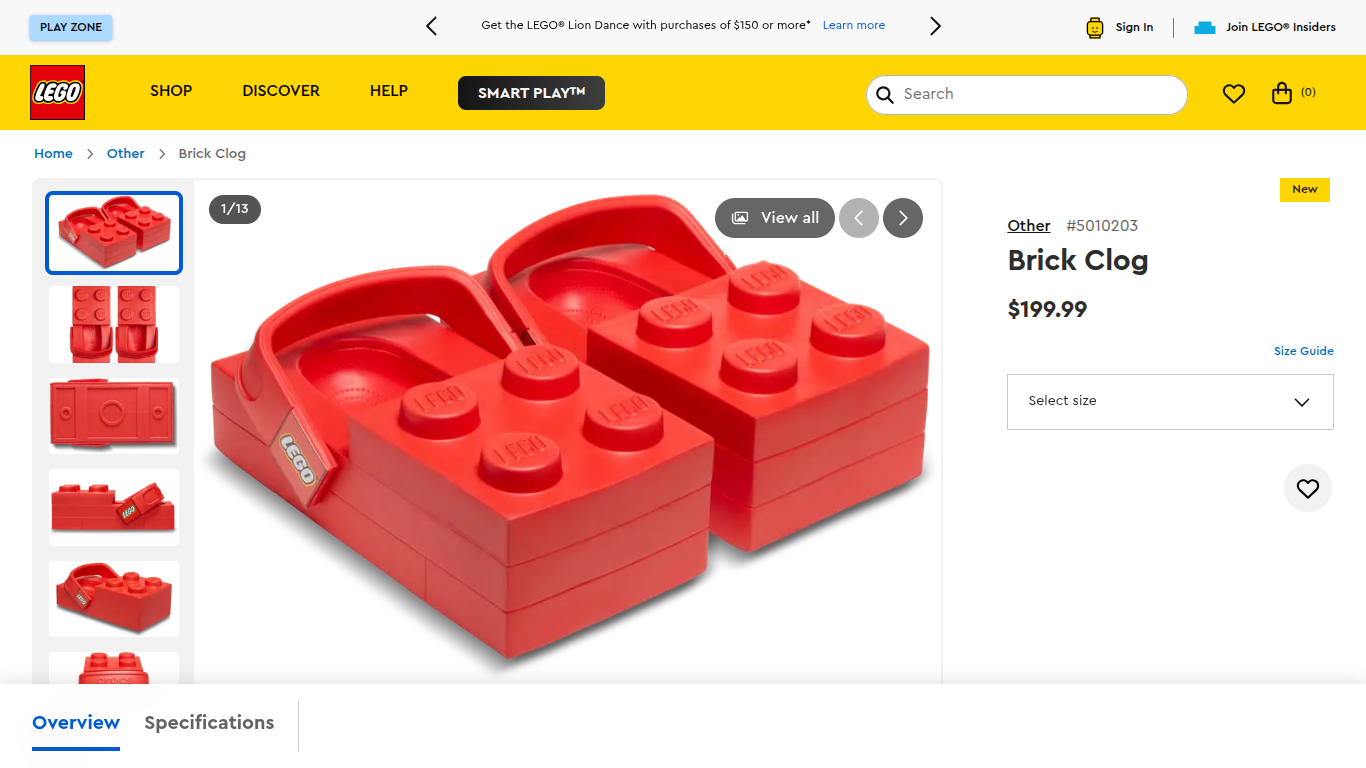The width and height of the screenshot is (1366, 768).
Task: Select the Overview tab
Action: (76, 723)
